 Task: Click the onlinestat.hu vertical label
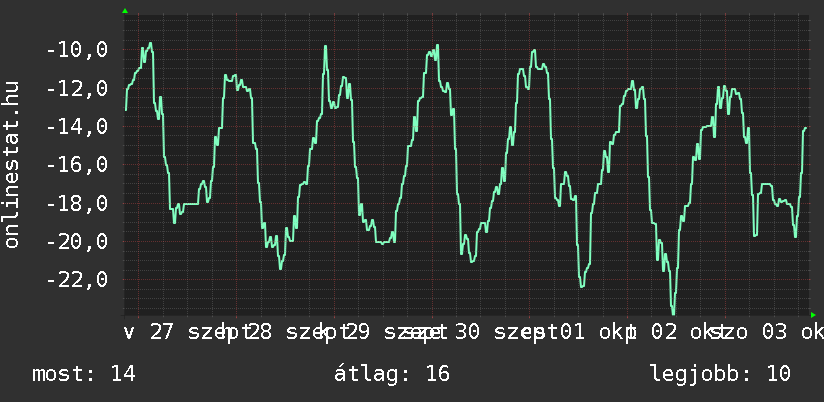pos(11,164)
